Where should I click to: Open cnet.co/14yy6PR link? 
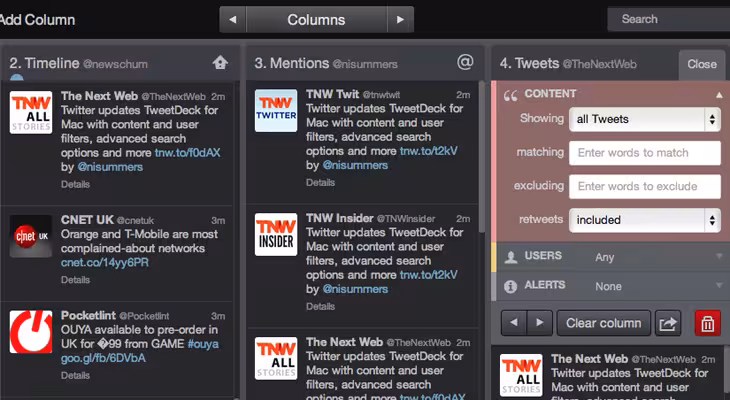105,263
